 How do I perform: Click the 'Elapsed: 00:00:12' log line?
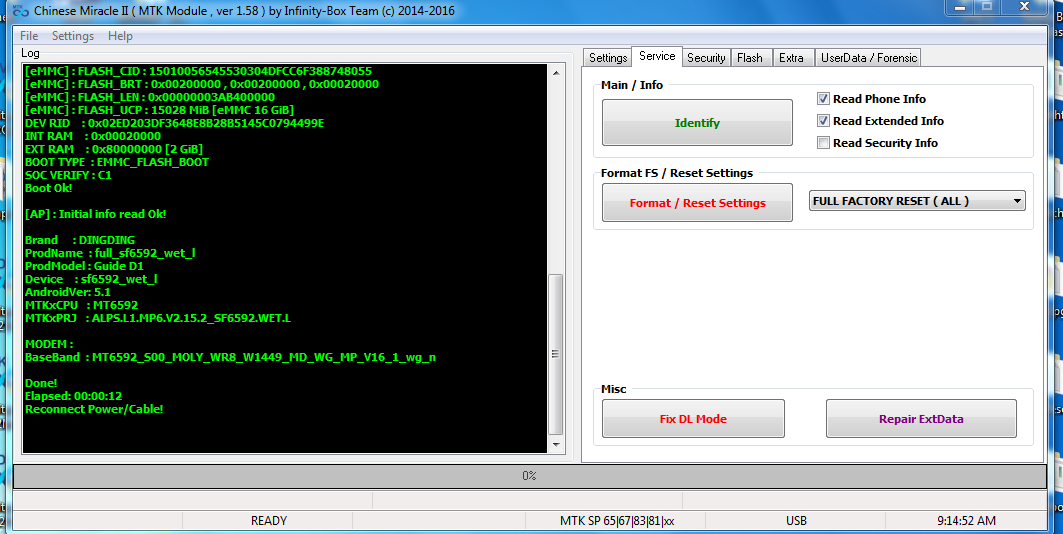point(73,396)
